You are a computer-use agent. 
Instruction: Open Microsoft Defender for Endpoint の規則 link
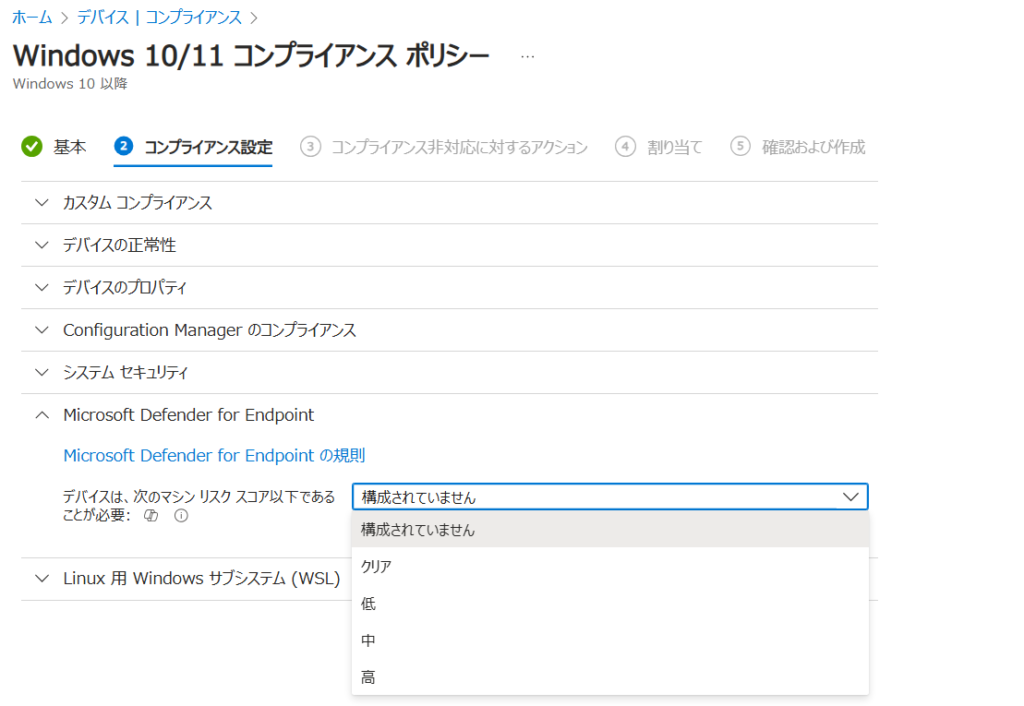click(x=214, y=455)
